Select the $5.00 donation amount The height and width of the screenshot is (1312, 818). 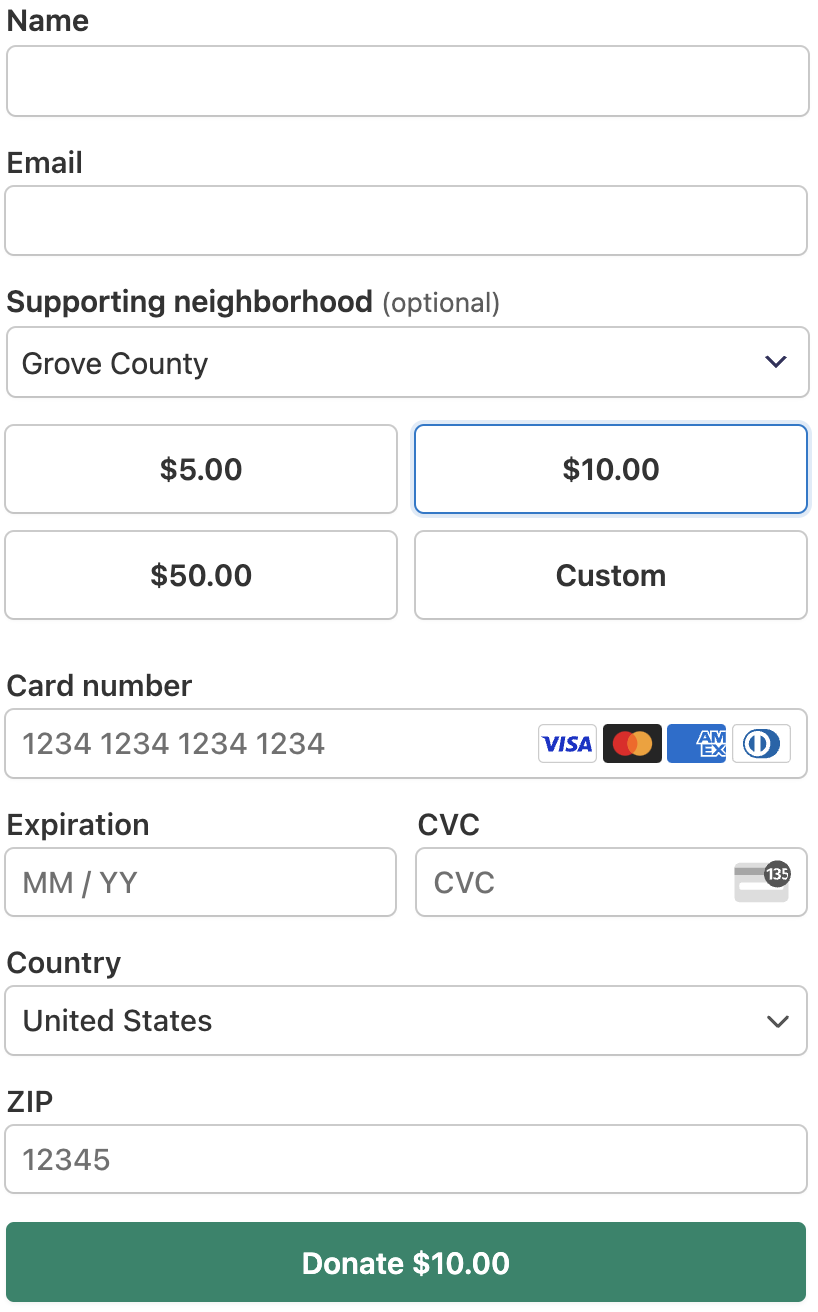point(201,469)
